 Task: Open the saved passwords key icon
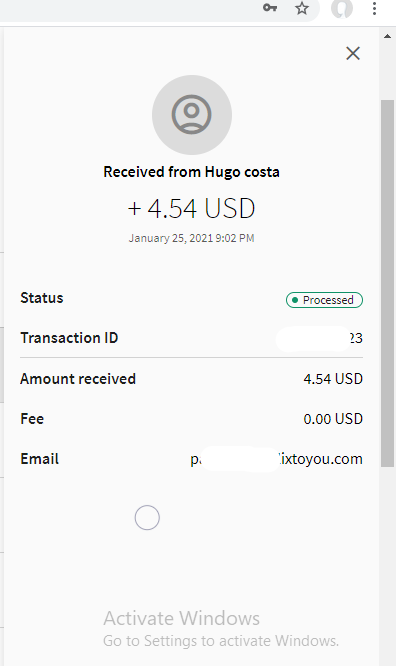270,8
